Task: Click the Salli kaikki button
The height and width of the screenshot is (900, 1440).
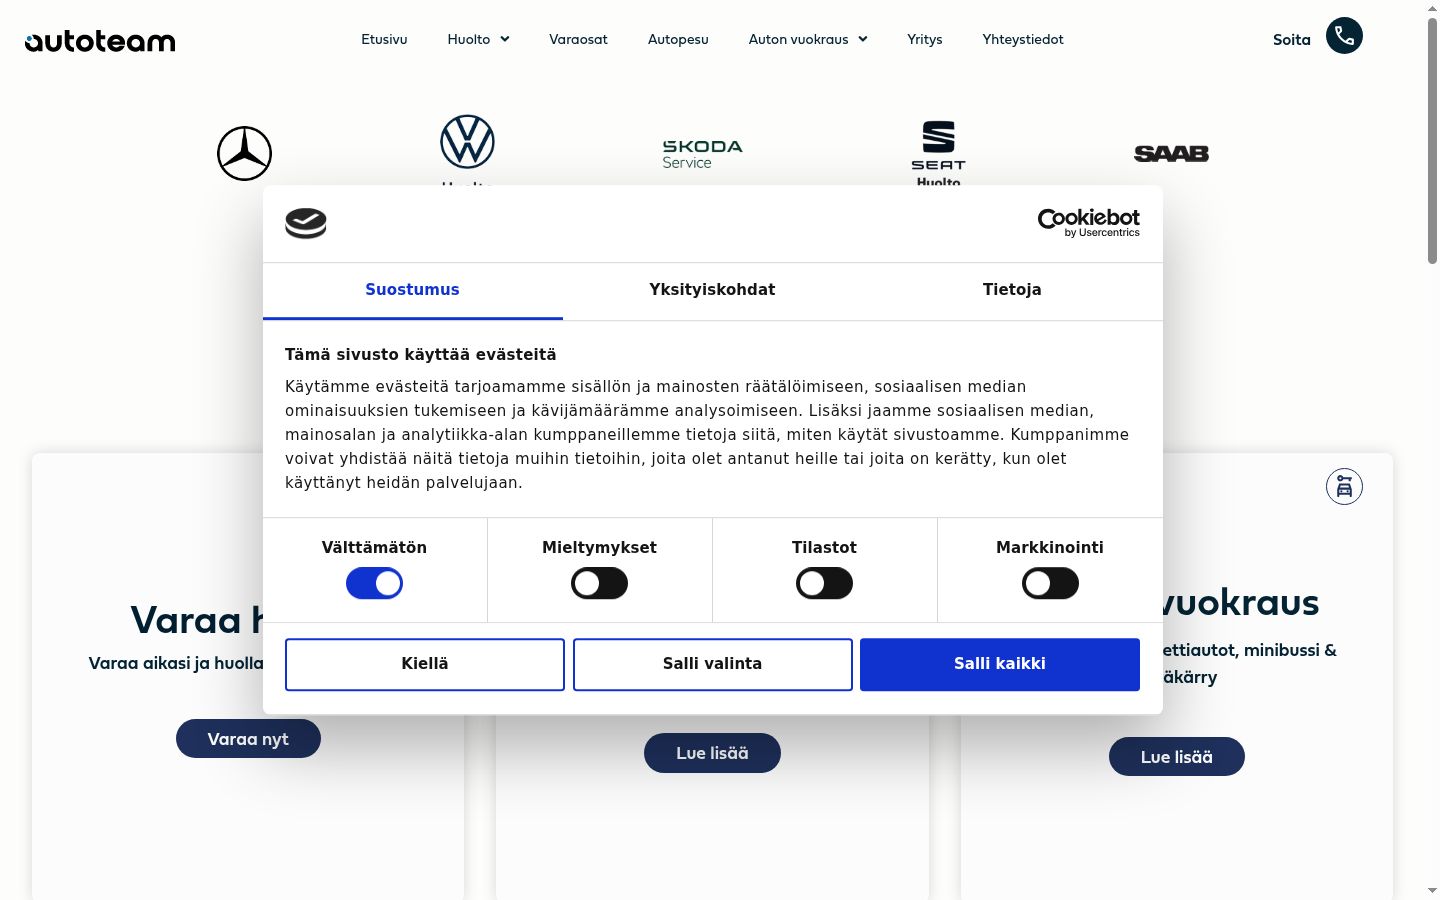Action: point(1000,664)
